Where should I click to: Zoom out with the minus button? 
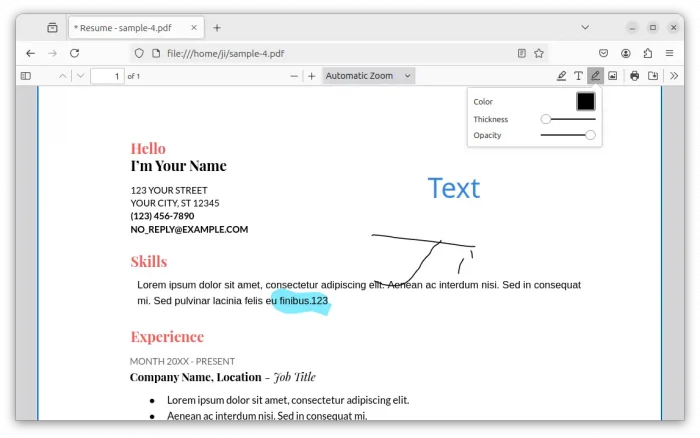tap(294, 76)
